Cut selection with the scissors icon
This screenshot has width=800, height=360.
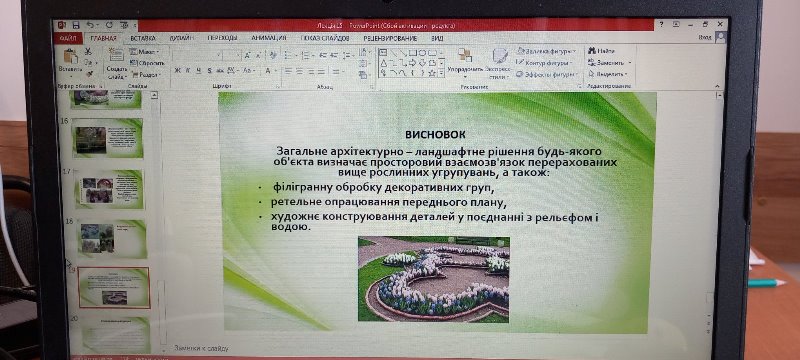pyautogui.click(x=88, y=52)
